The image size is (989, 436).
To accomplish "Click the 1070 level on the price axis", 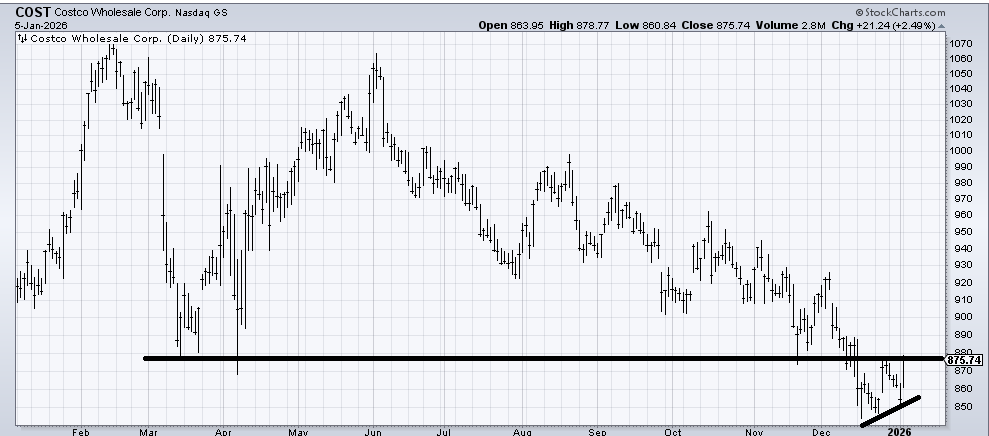I will (x=961, y=44).
